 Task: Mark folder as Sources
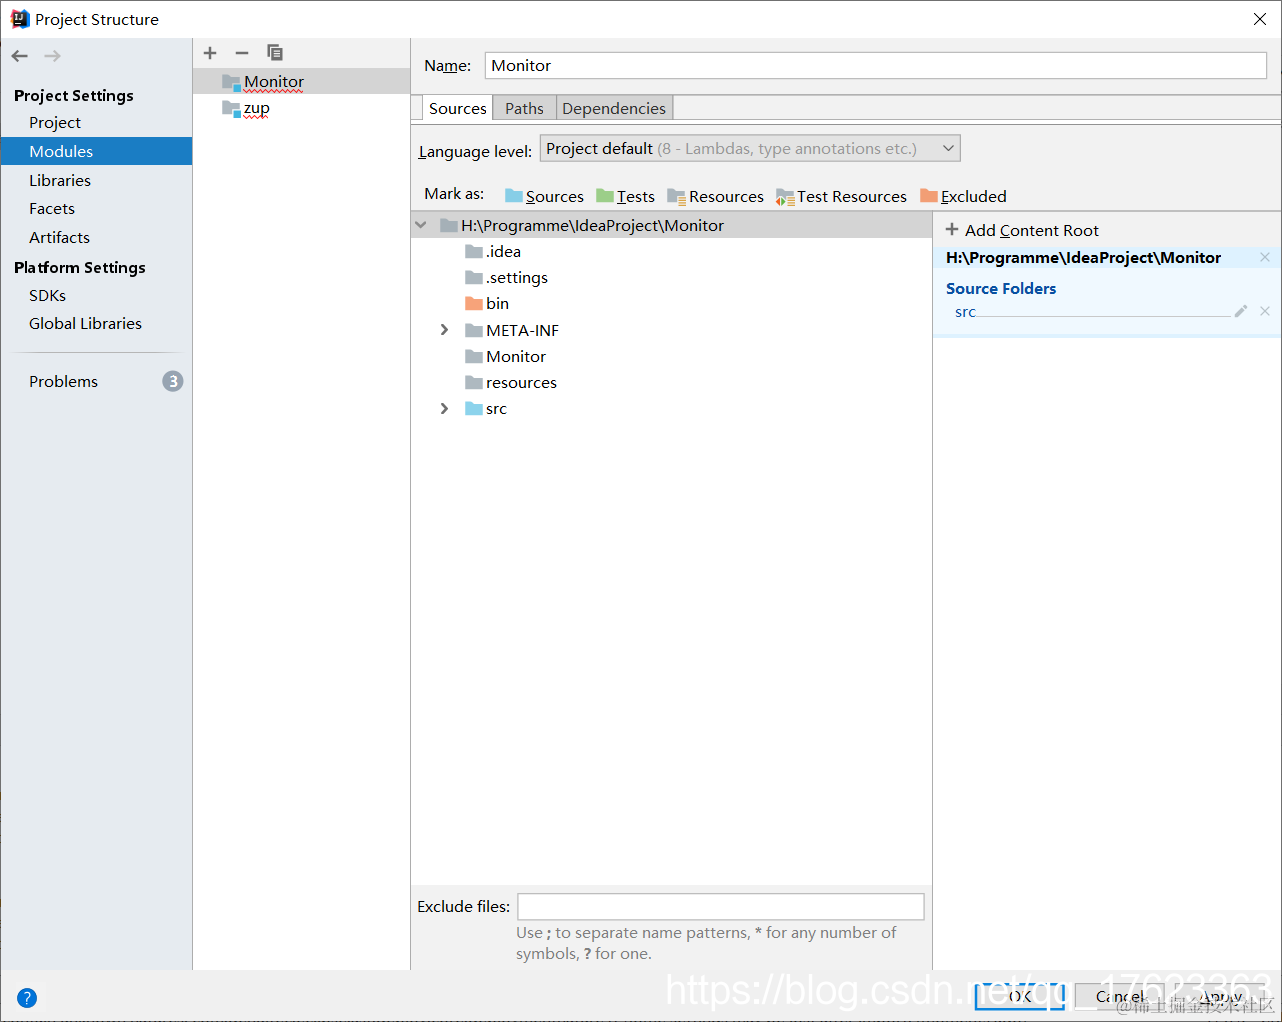click(544, 196)
